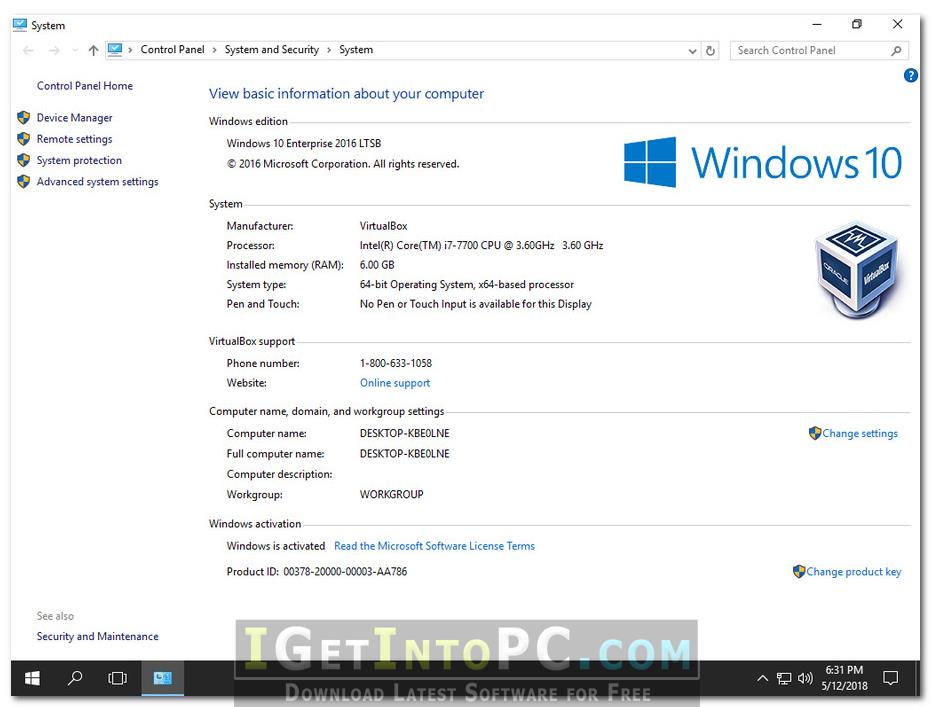Click the computer icon in address bar
Screen dimensions: 933x707
115,50
